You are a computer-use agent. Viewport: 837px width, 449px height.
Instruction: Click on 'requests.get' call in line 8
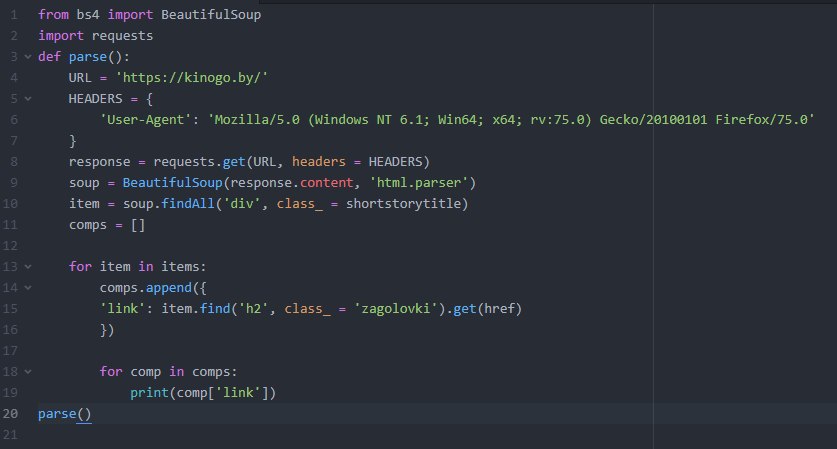pyautogui.click(x=199, y=162)
